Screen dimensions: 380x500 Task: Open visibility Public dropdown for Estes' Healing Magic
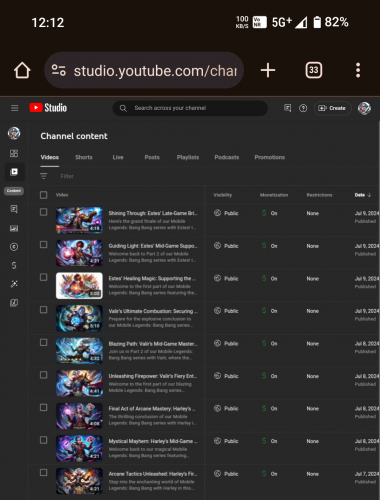tap(226, 278)
